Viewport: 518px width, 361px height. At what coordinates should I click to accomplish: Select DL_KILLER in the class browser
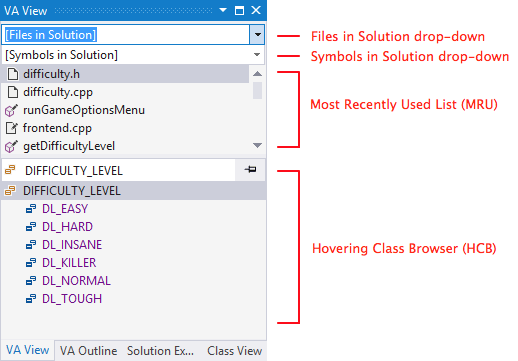point(69,263)
